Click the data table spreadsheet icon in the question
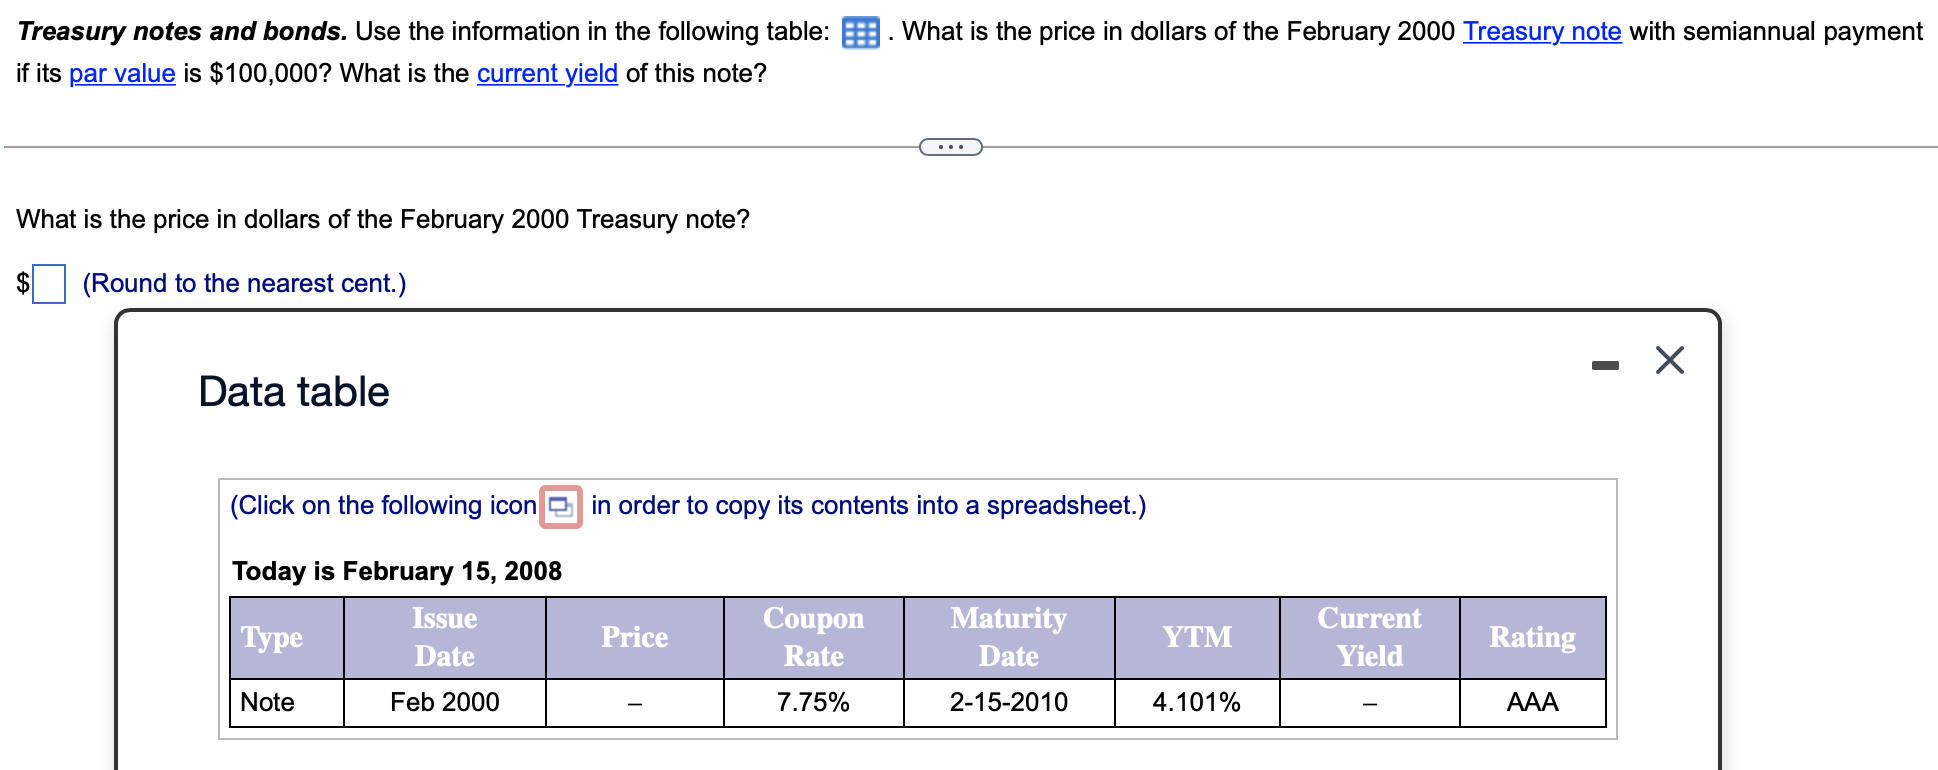The height and width of the screenshot is (770, 1938). tap(860, 30)
